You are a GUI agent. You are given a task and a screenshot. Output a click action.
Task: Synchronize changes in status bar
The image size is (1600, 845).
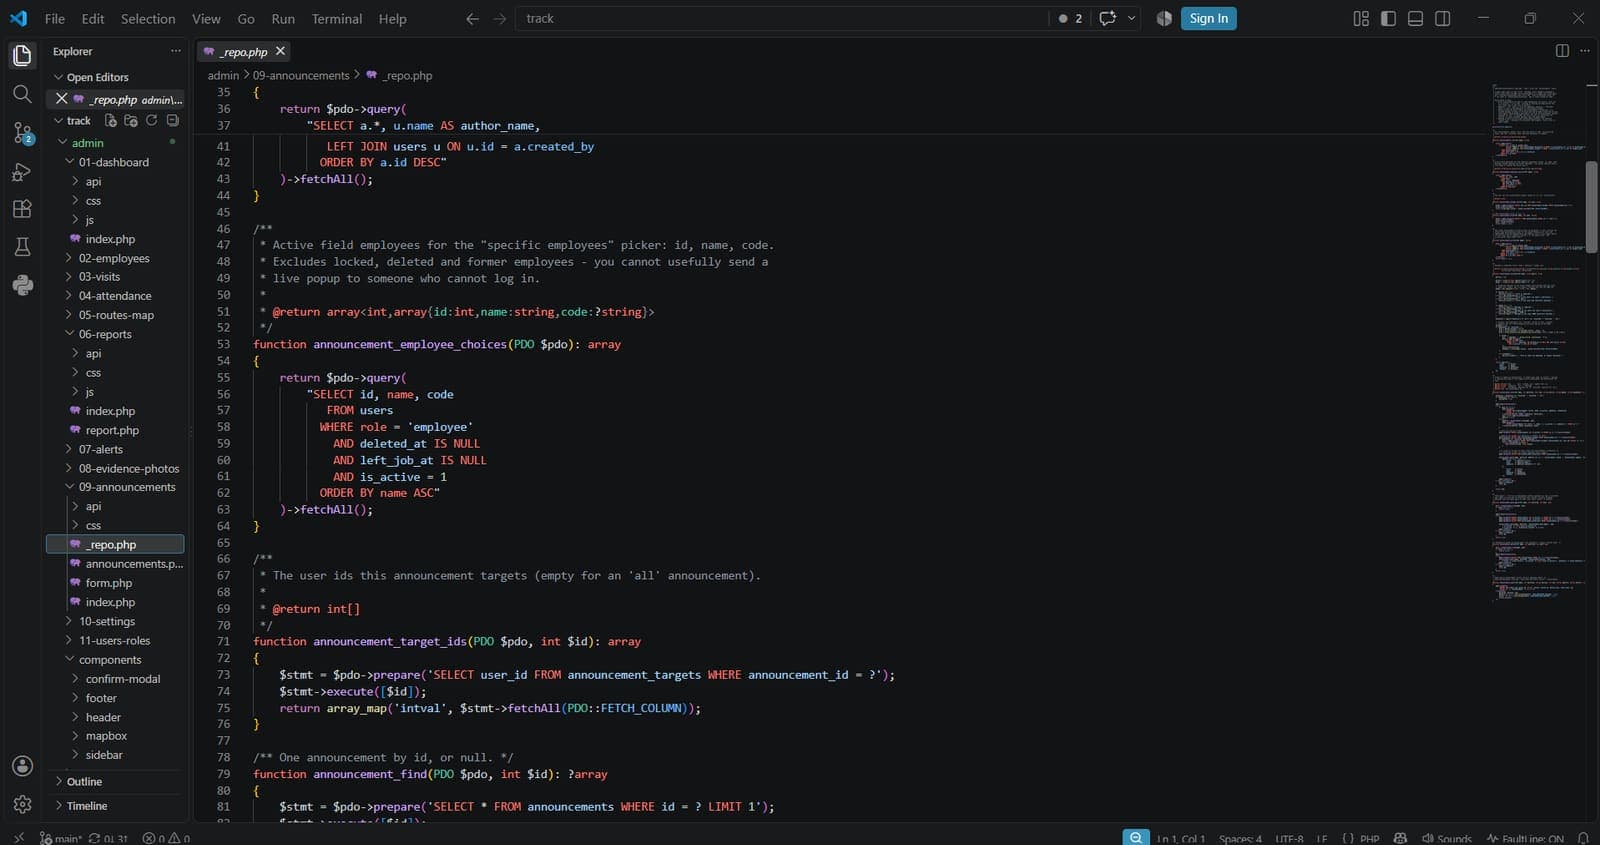tap(109, 838)
